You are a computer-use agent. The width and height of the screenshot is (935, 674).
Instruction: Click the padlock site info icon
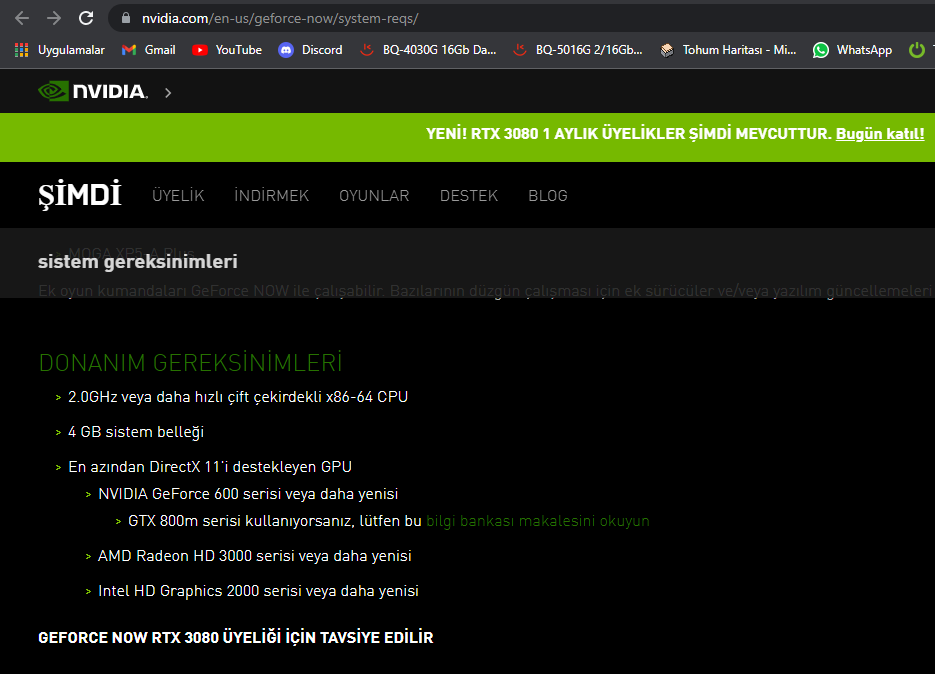126,18
